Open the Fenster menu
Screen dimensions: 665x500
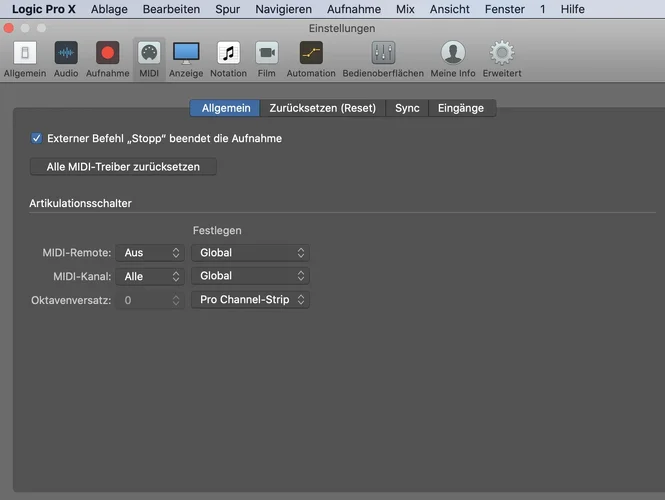505,9
